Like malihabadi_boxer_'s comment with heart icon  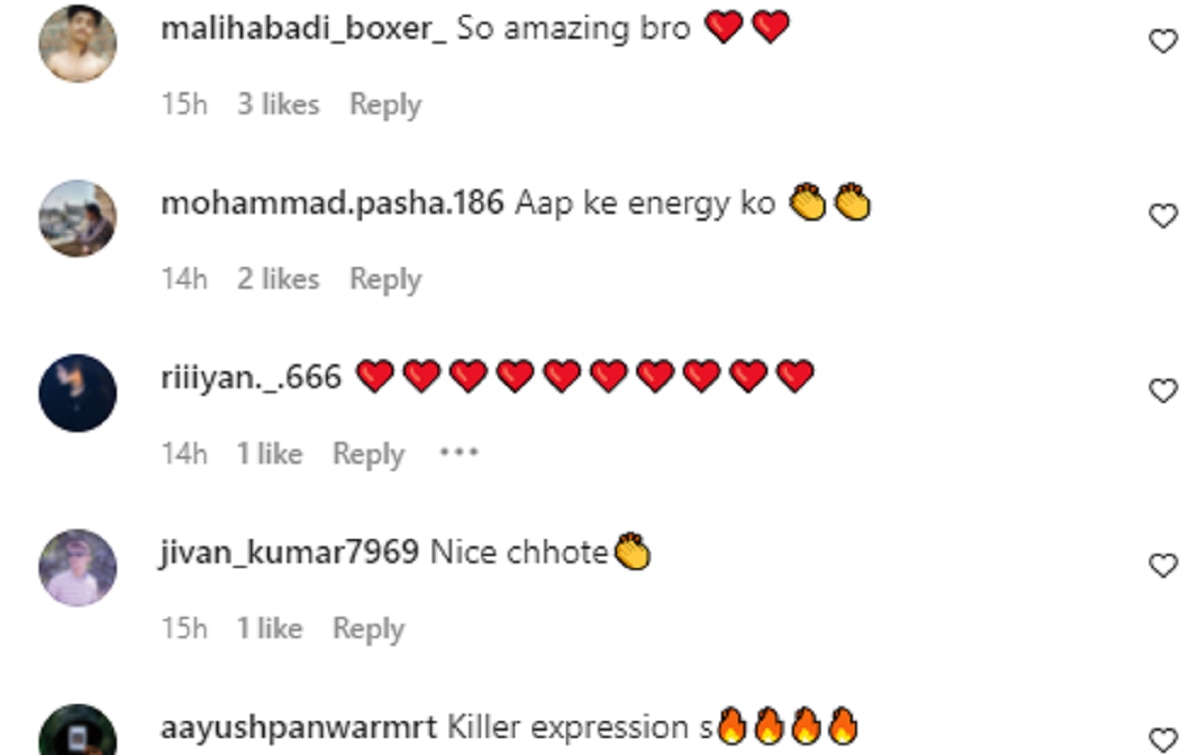pos(1163,41)
